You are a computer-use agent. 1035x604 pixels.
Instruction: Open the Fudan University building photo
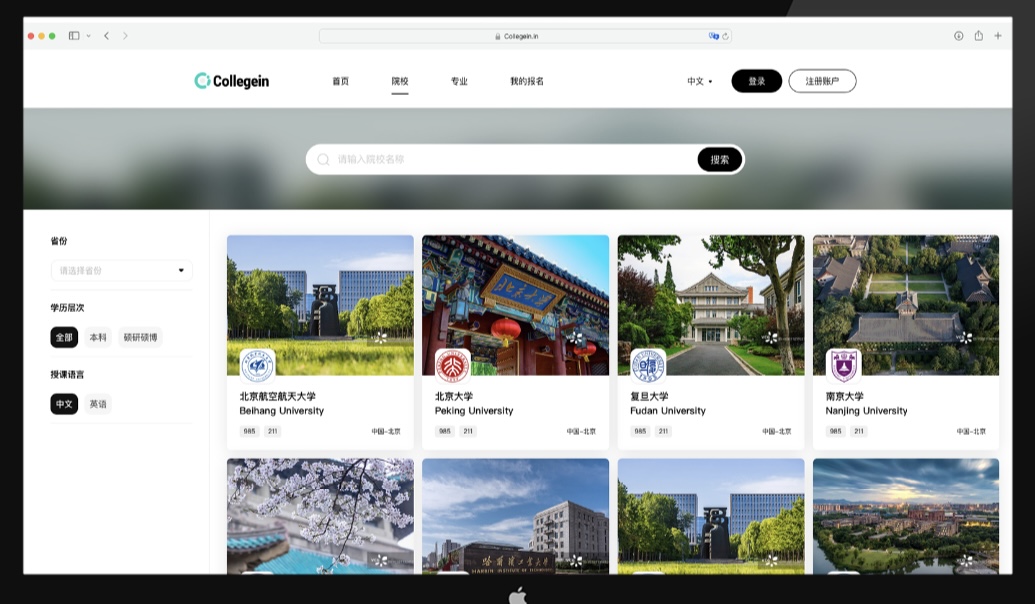click(711, 305)
